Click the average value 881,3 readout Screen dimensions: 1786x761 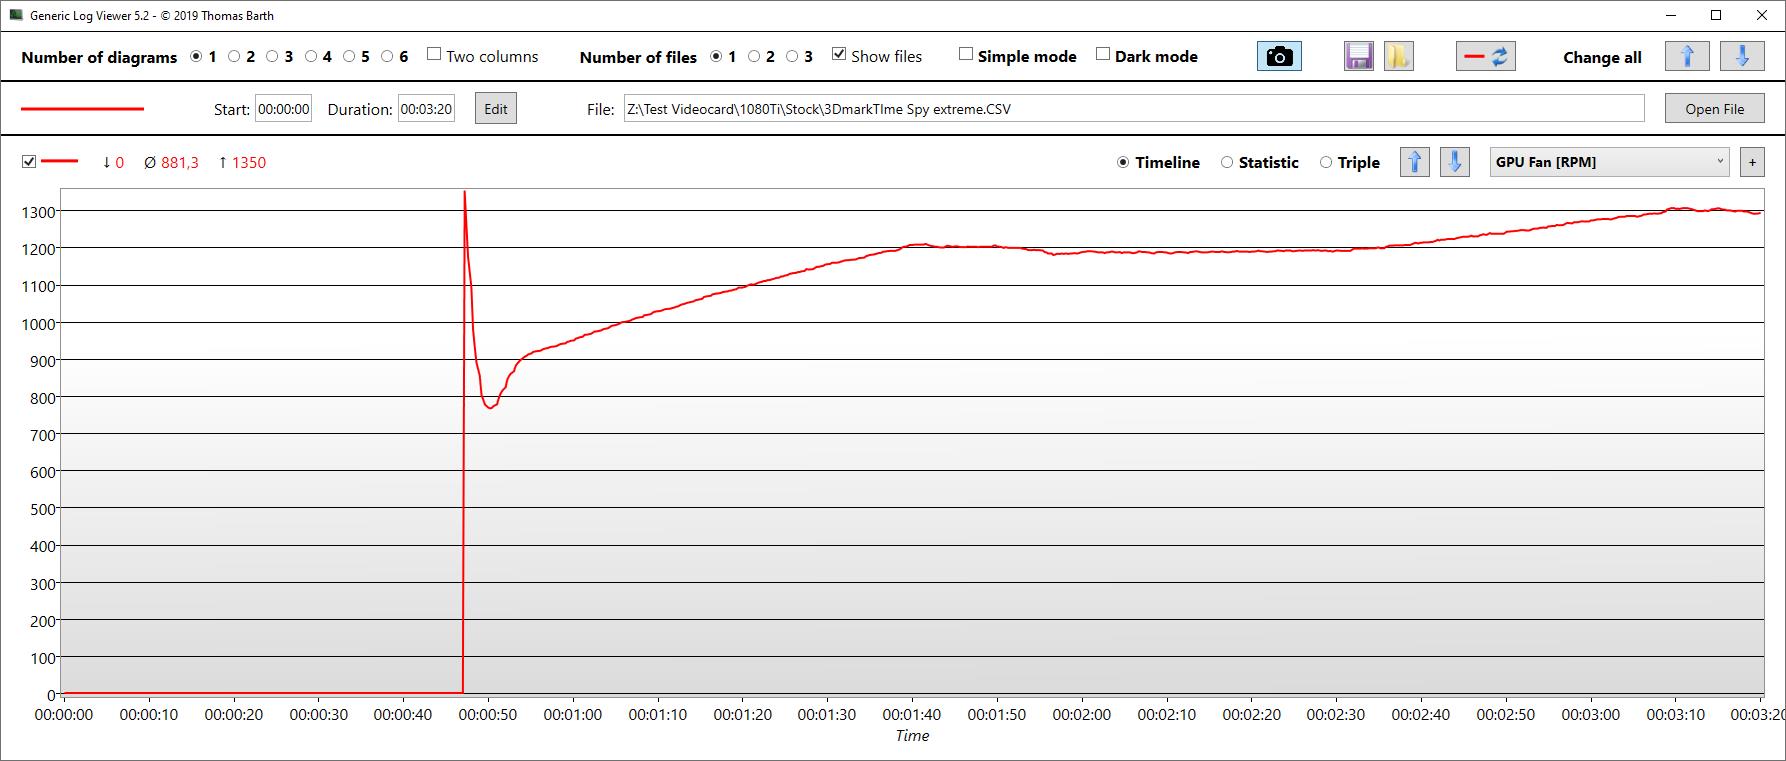point(171,163)
